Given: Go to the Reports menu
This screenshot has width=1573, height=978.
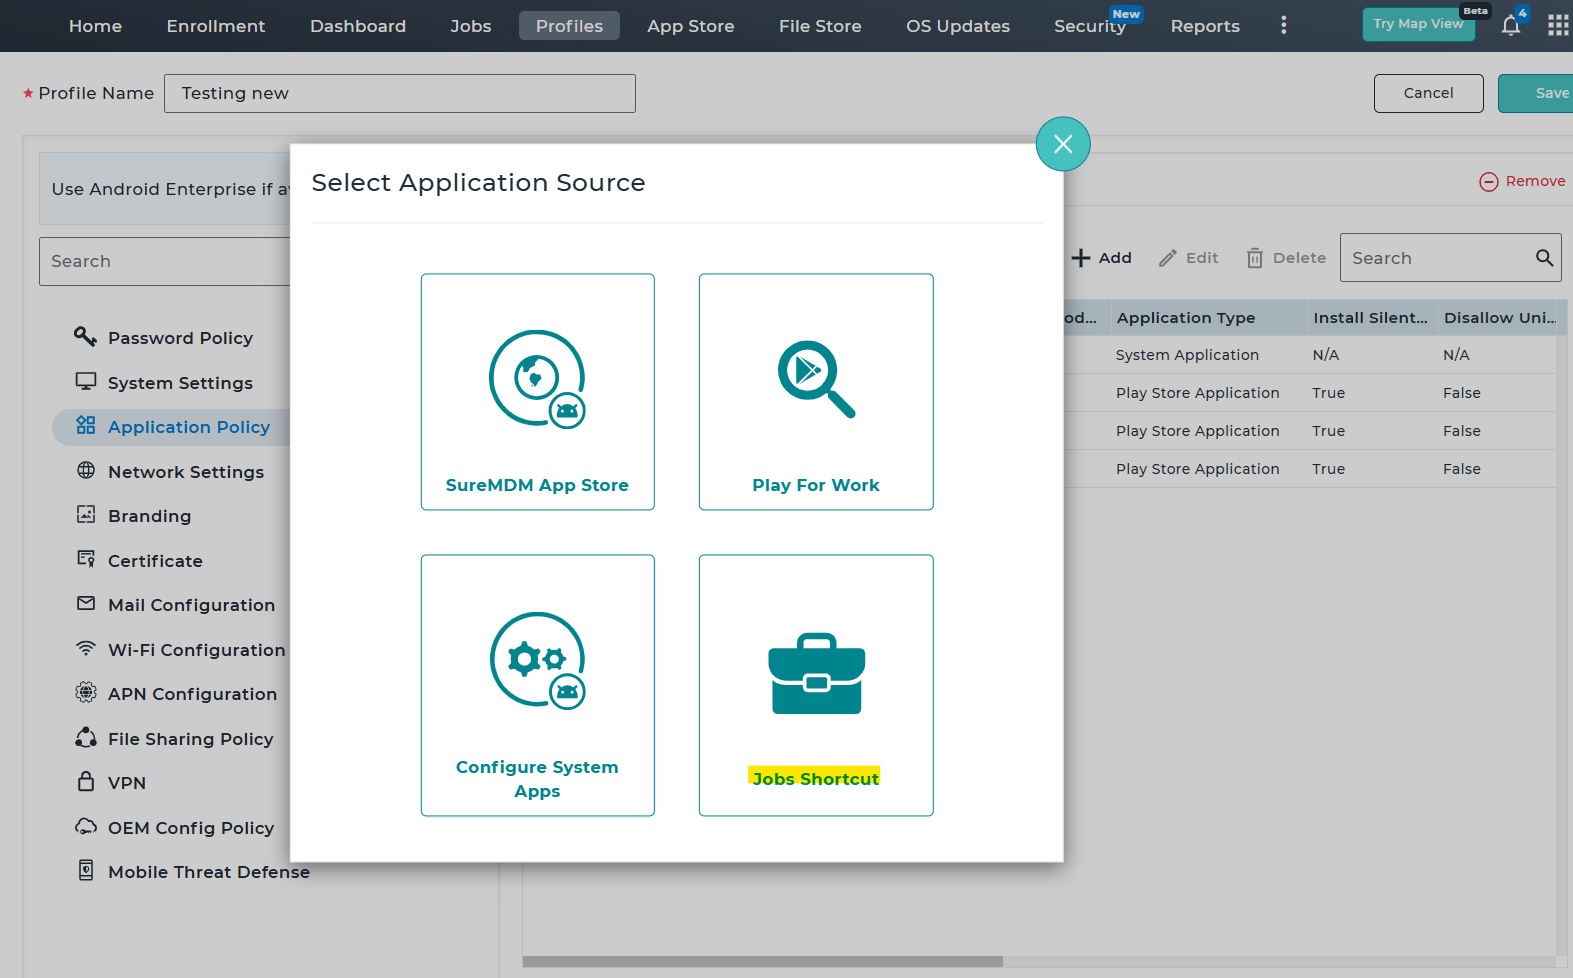Looking at the screenshot, I should (x=1204, y=26).
